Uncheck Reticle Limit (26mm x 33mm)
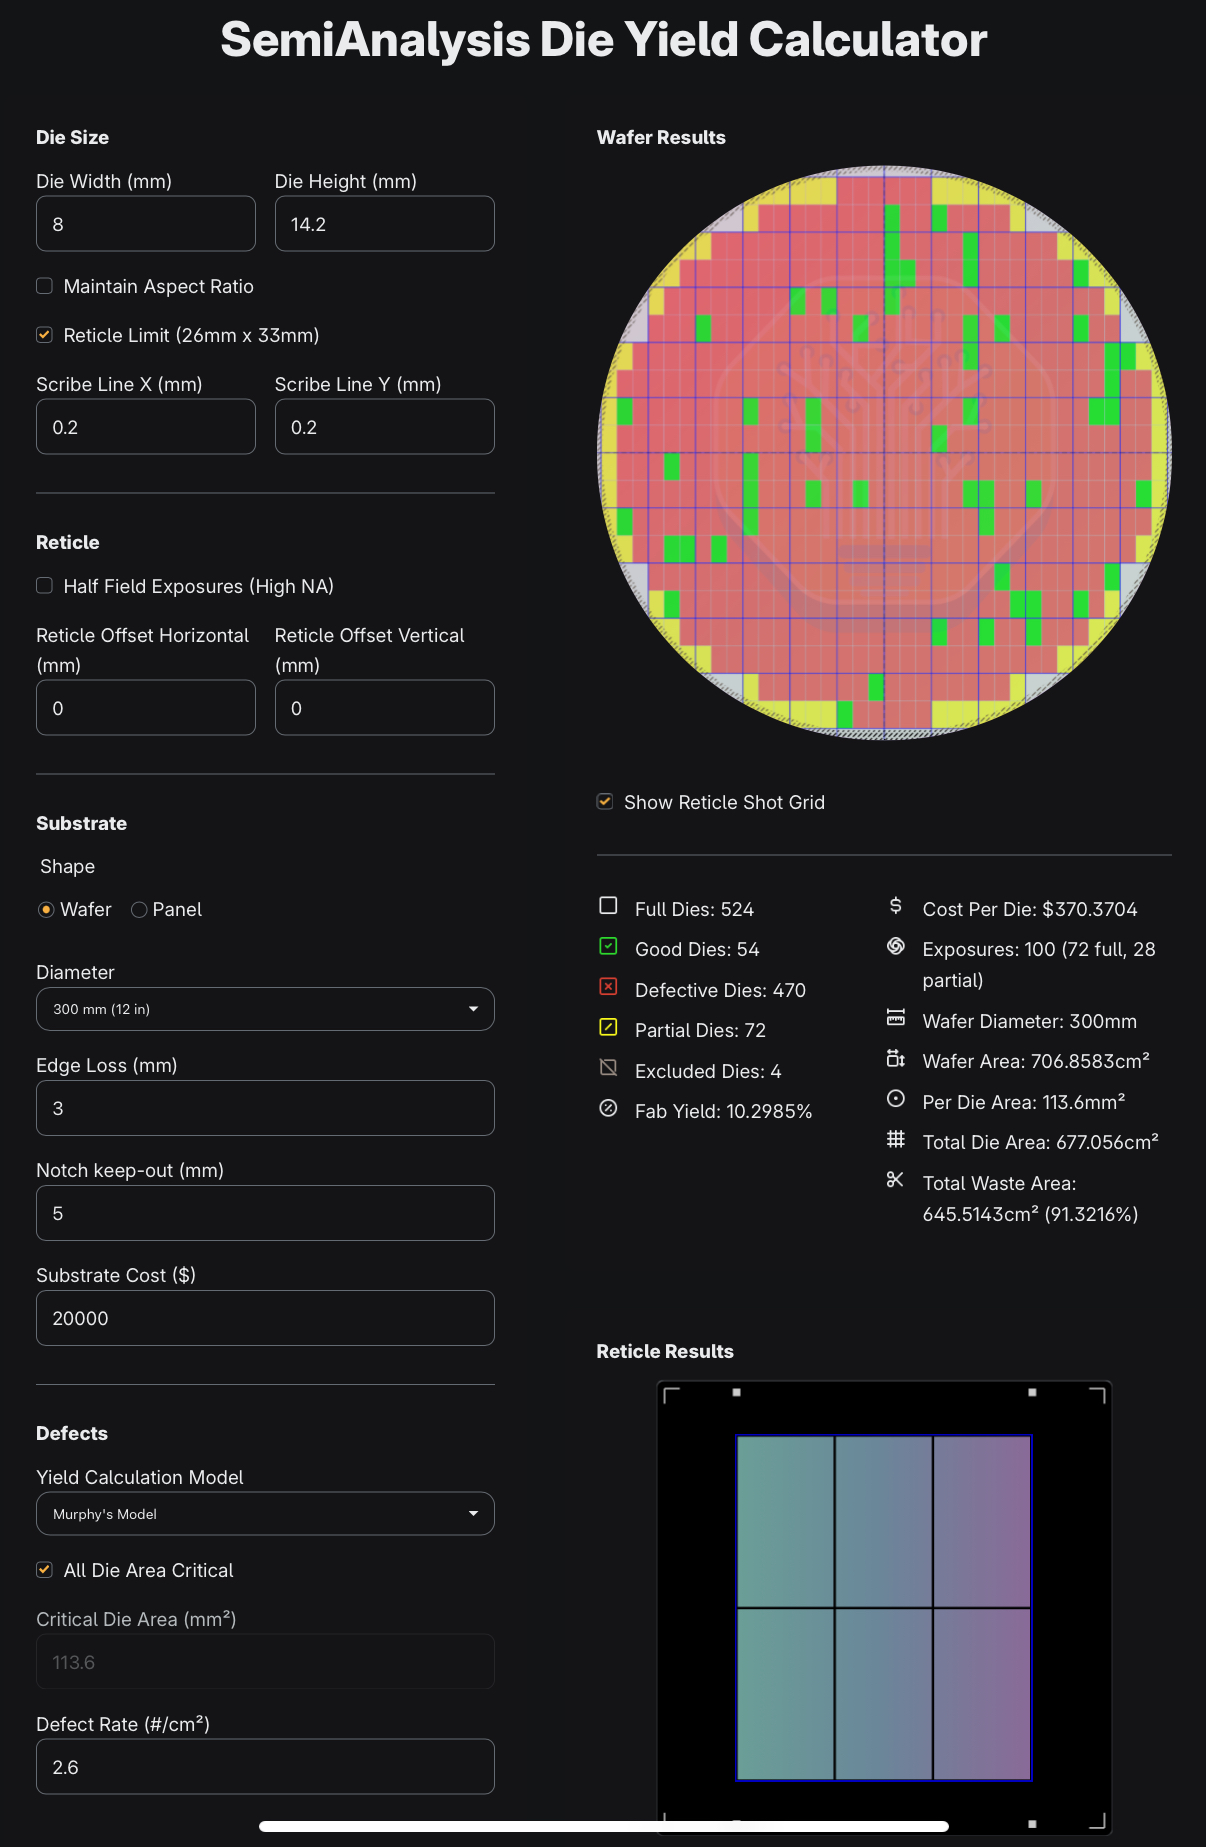This screenshot has height=1847, width=1206. 45,335
